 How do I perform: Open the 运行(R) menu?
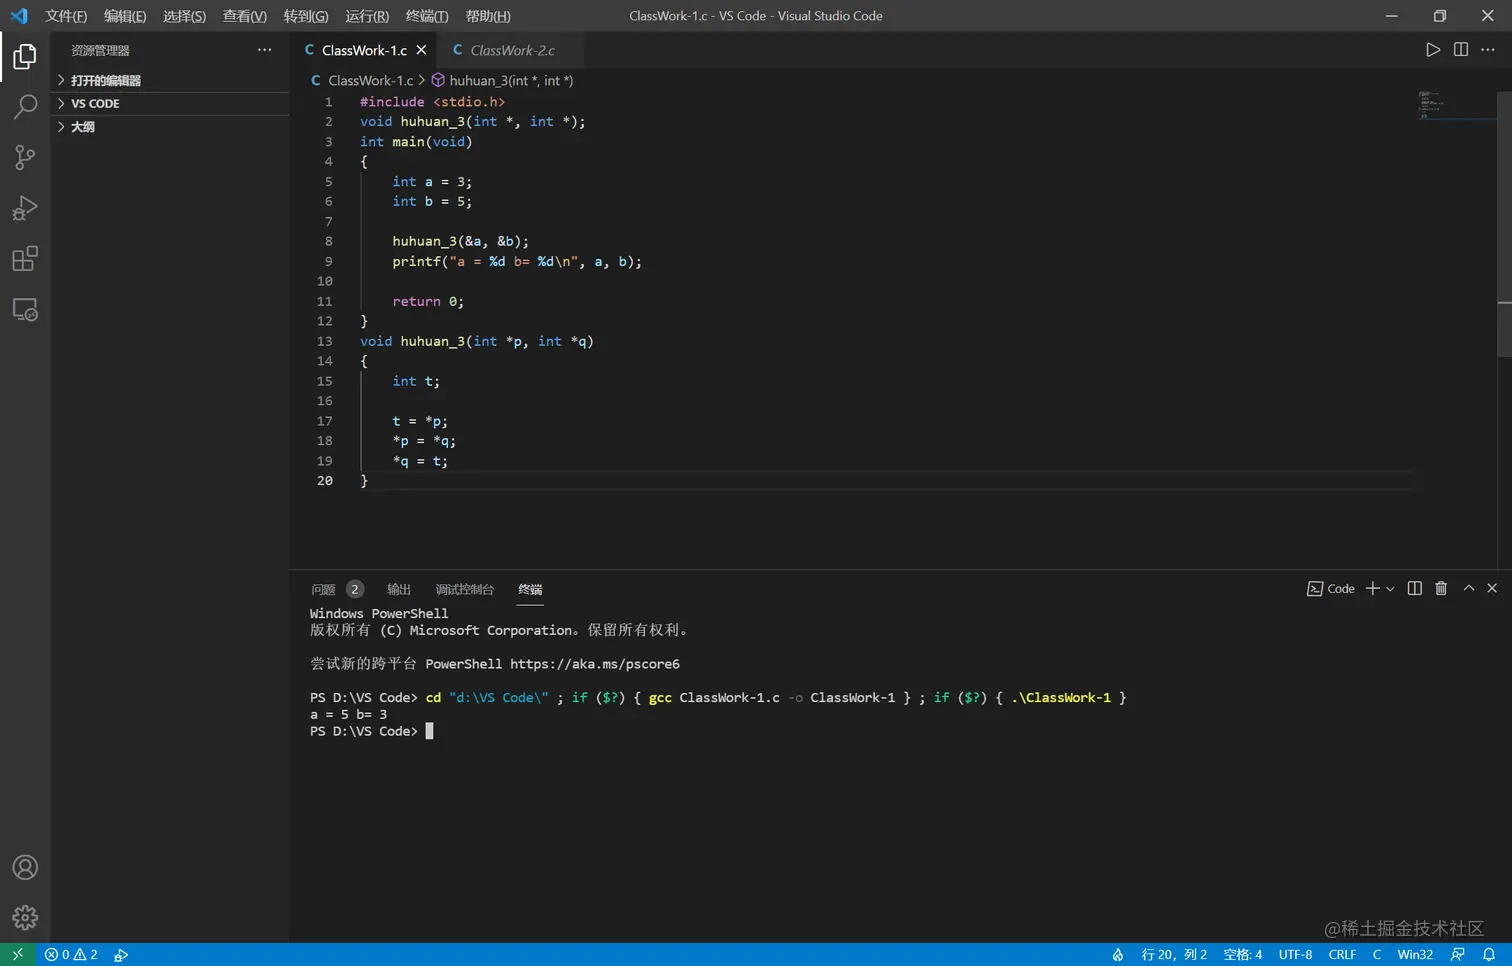tap(367, 16)
